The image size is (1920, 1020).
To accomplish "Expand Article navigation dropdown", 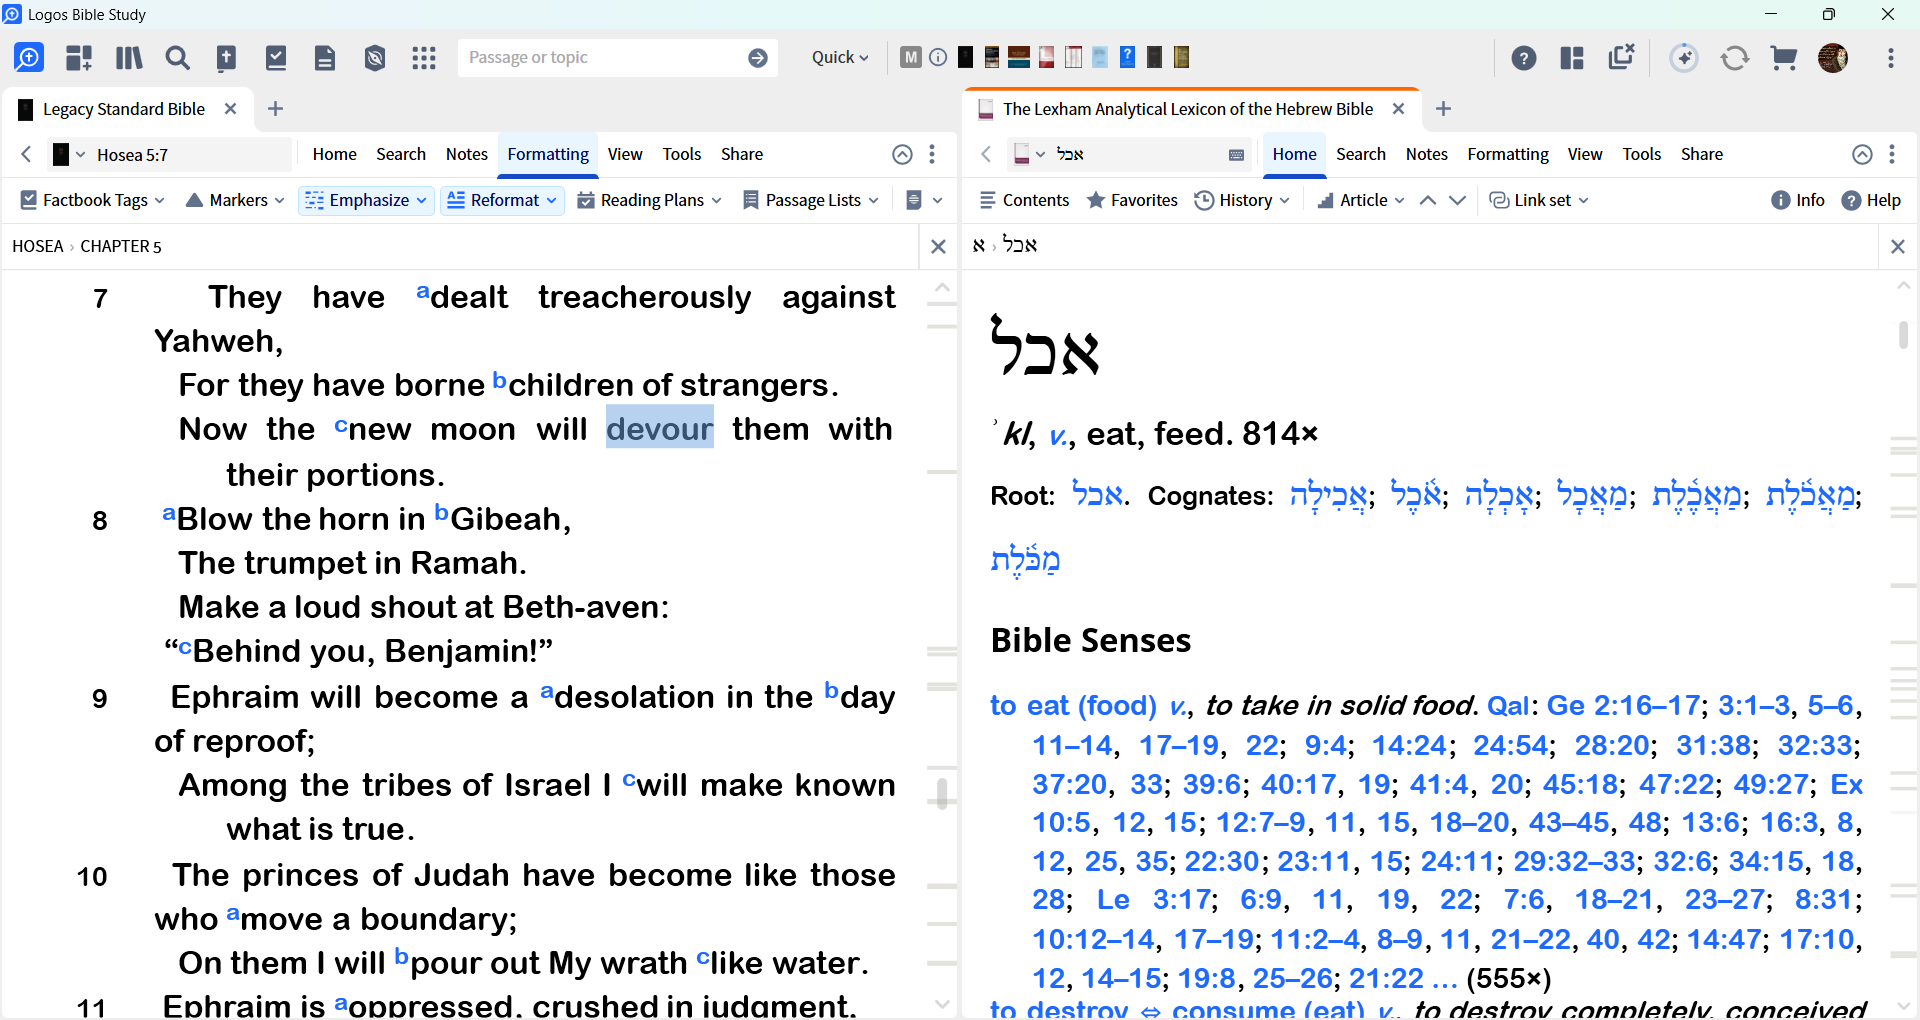I will click(x=1360, y=200).
